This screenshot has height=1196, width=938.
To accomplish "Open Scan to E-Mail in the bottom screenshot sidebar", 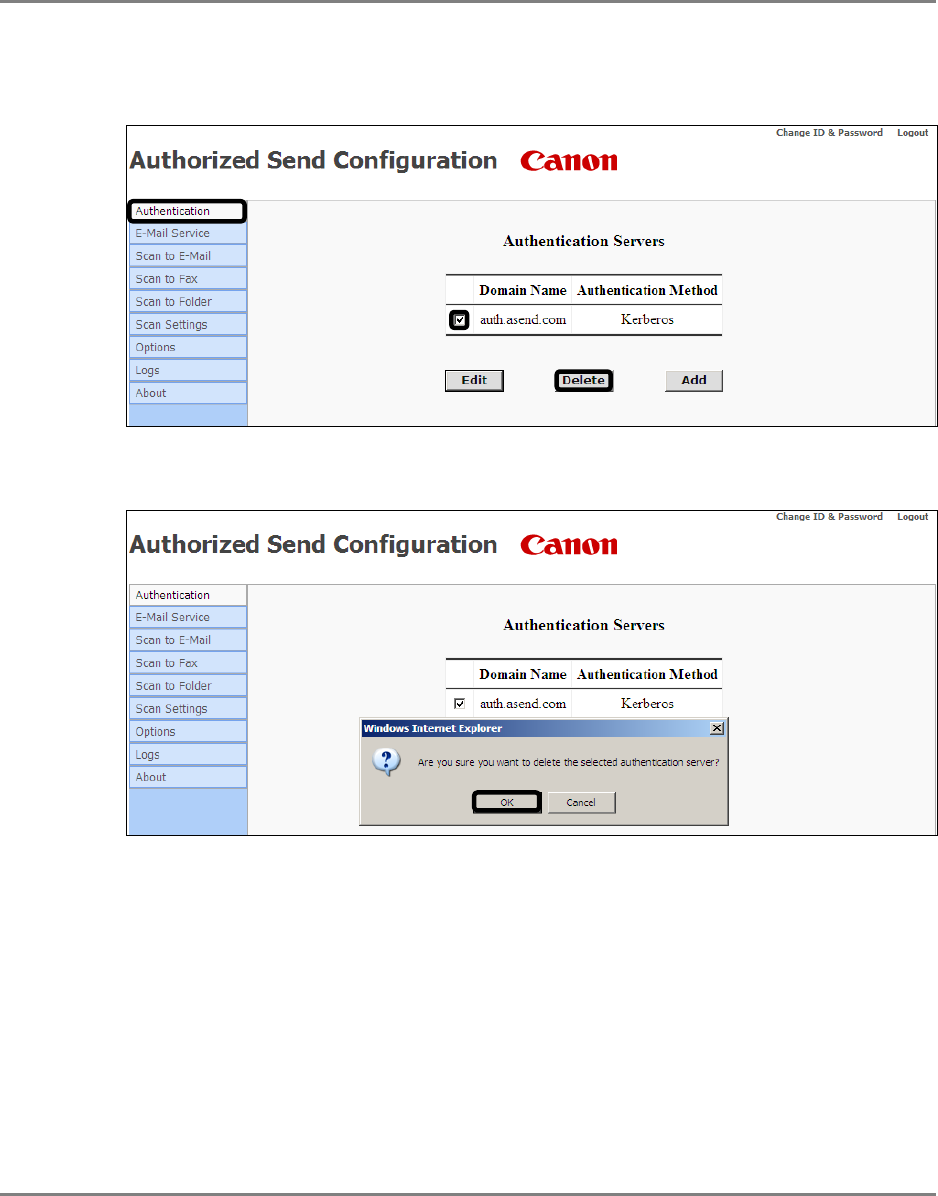I will click(x=187, y=640).
